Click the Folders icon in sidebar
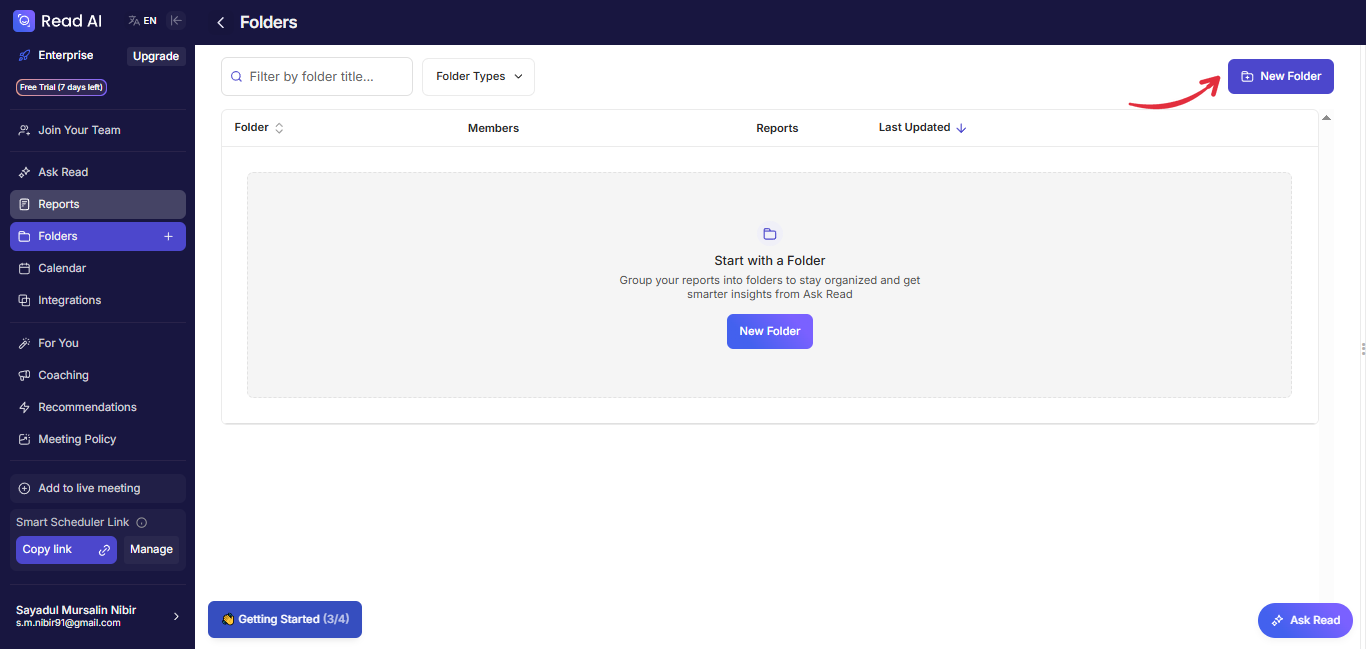The height and width of the screenshot is (649, 1366). 24,236
